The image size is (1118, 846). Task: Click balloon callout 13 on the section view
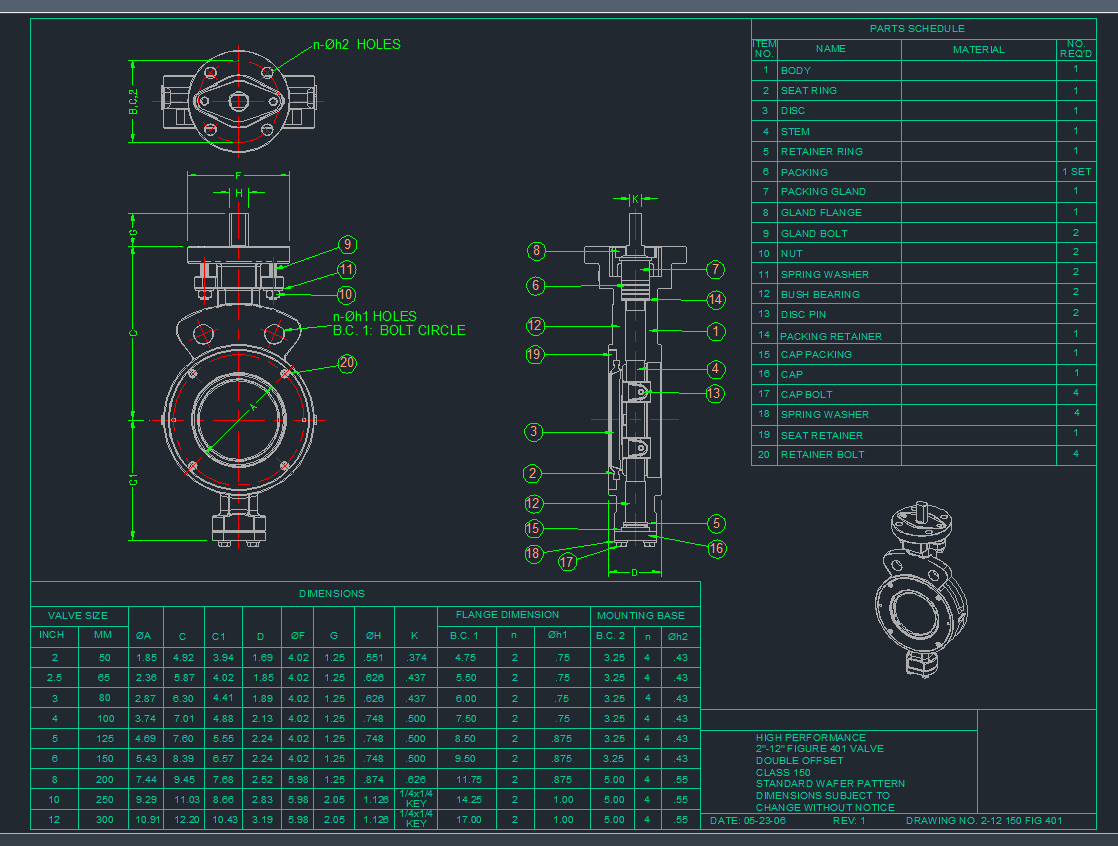tap(714, 393)
